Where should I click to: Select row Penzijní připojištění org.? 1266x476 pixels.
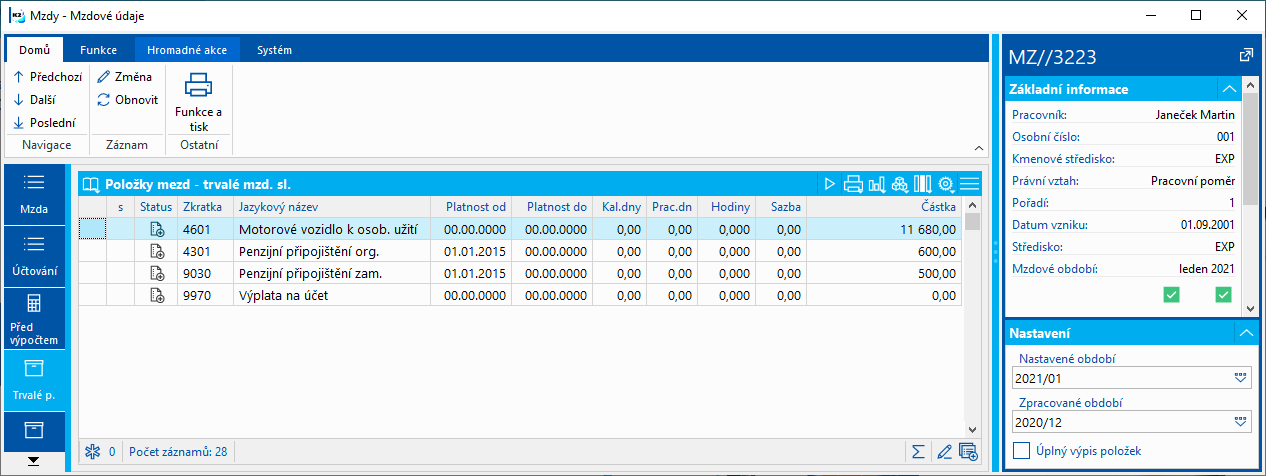pyautogui.click(x=520, y=251)
